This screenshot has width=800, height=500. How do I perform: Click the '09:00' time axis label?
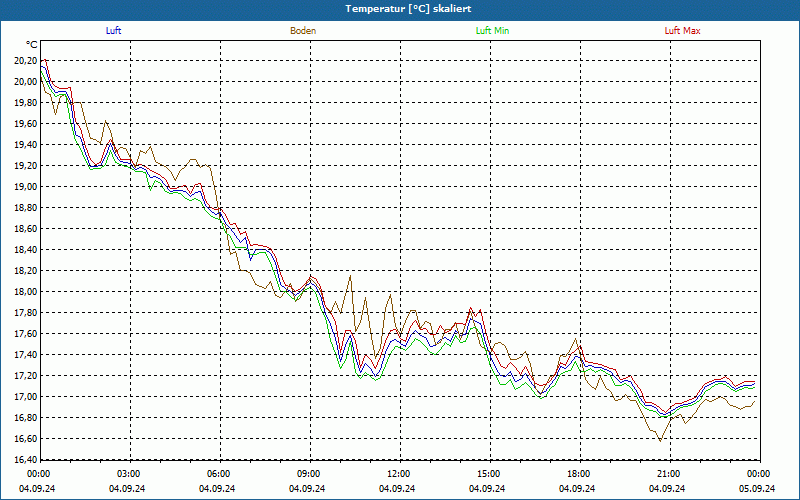(307, 474)
